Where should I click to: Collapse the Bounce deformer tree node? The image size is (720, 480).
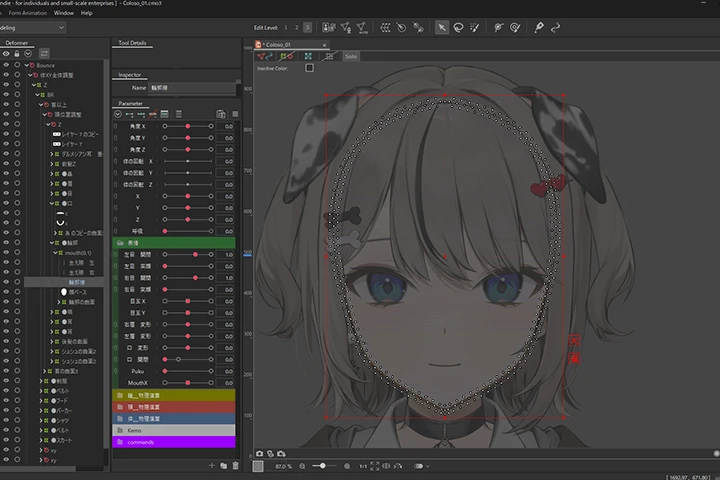click(x=27, y=65)
